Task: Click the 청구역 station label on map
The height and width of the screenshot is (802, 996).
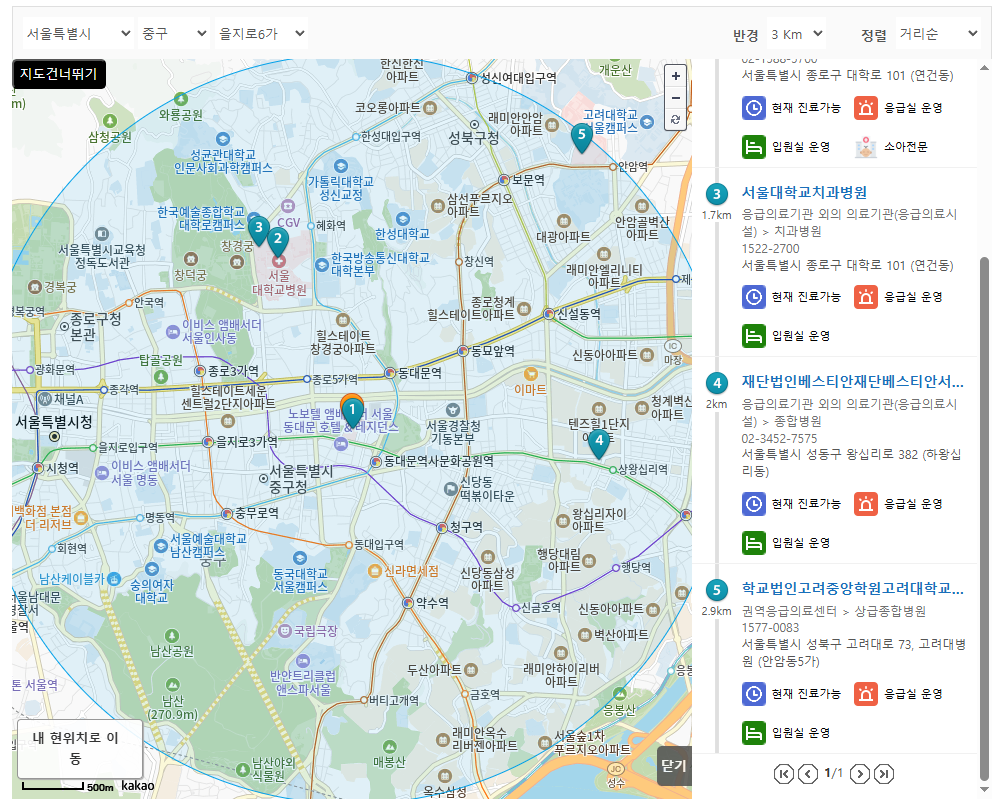Action: 466,527
